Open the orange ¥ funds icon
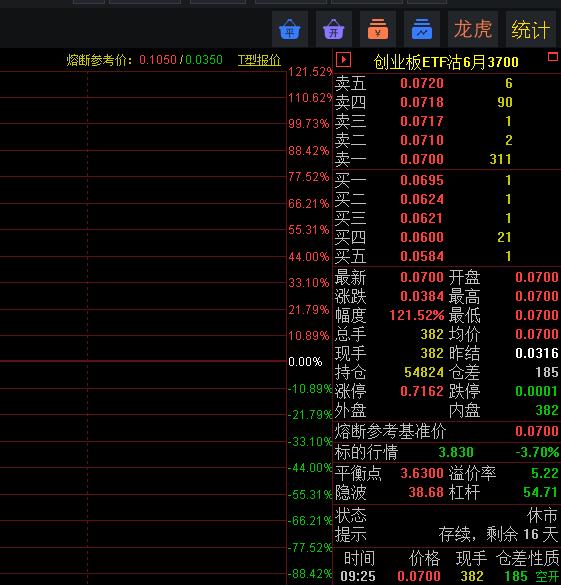The width and height of the screenshot is (561, 585). [378, 29]
